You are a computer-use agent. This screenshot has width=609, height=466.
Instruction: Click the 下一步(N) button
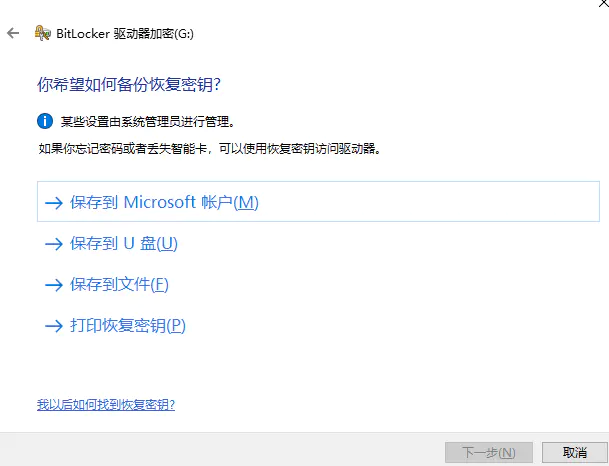(489, 452)
